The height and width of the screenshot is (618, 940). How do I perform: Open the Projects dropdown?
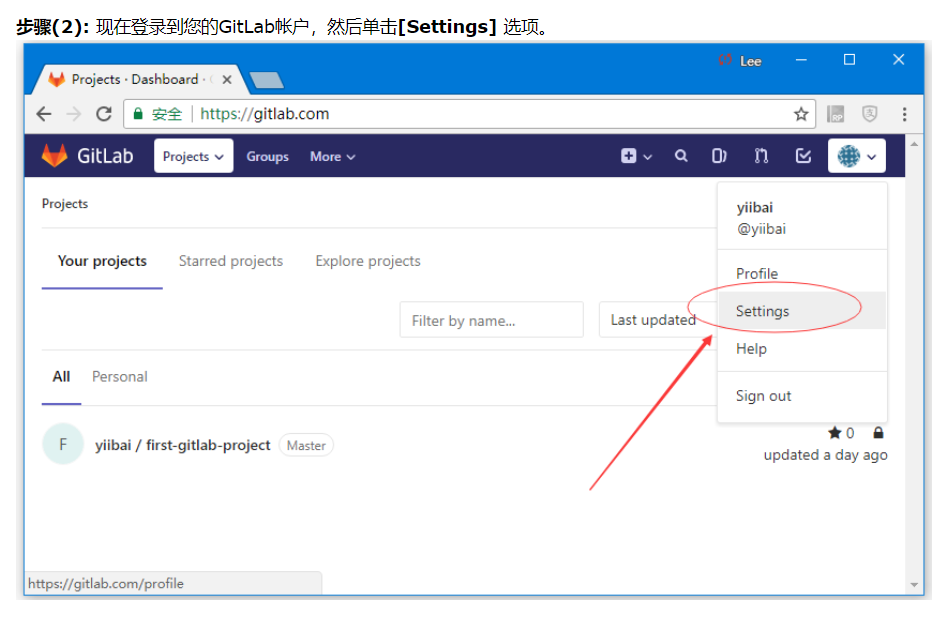tap(193, 156)
